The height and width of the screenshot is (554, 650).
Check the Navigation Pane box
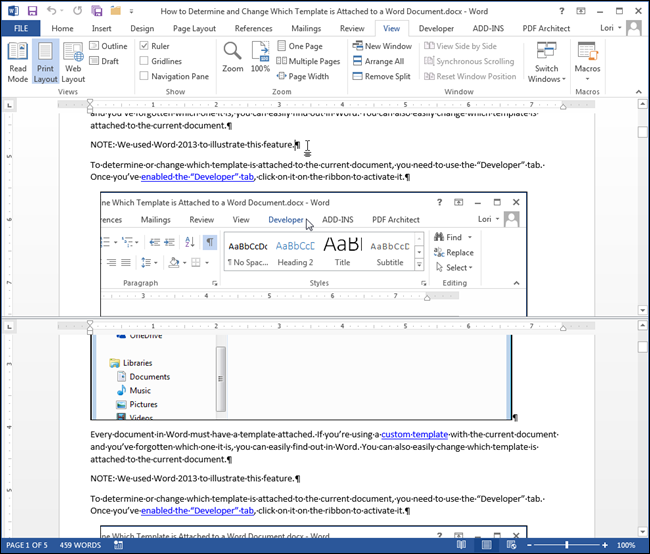(145, 76)
